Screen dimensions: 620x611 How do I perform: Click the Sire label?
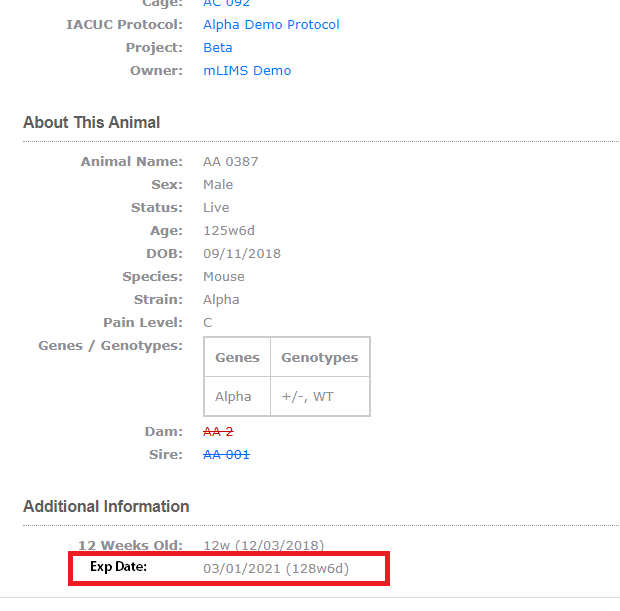click(x=166, y=454)
